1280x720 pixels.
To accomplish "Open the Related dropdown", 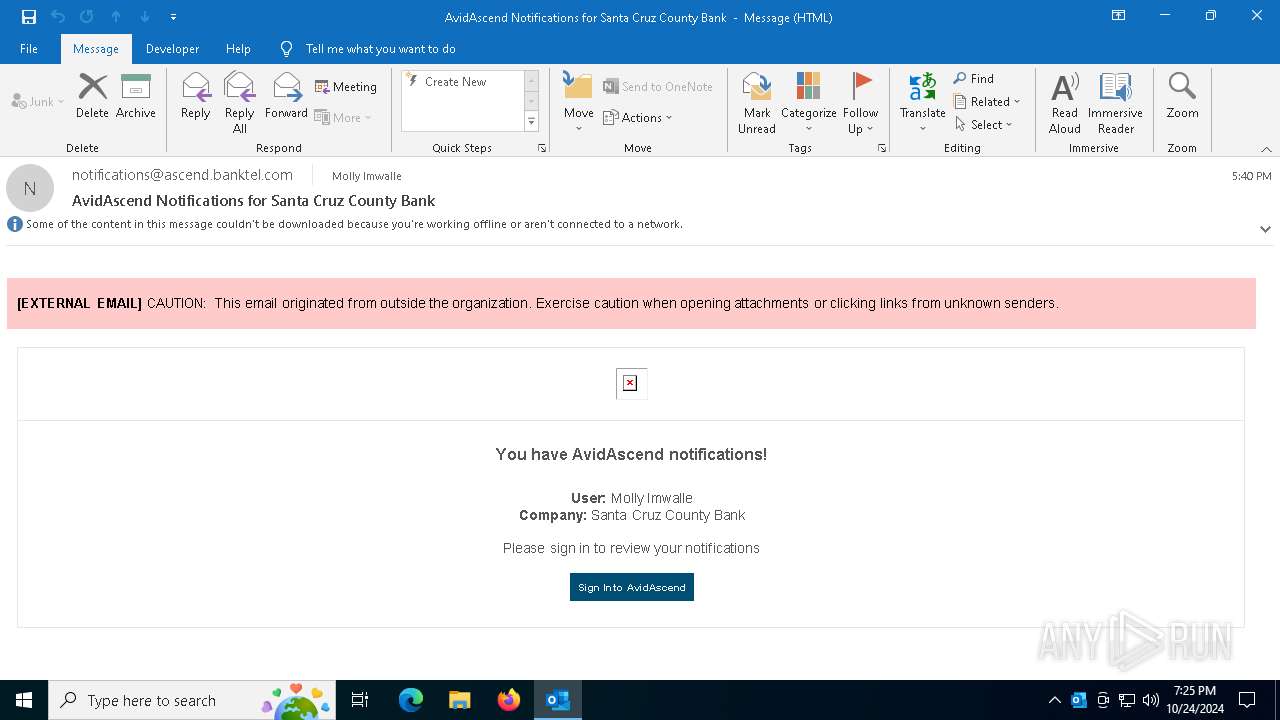I will 987,101.
